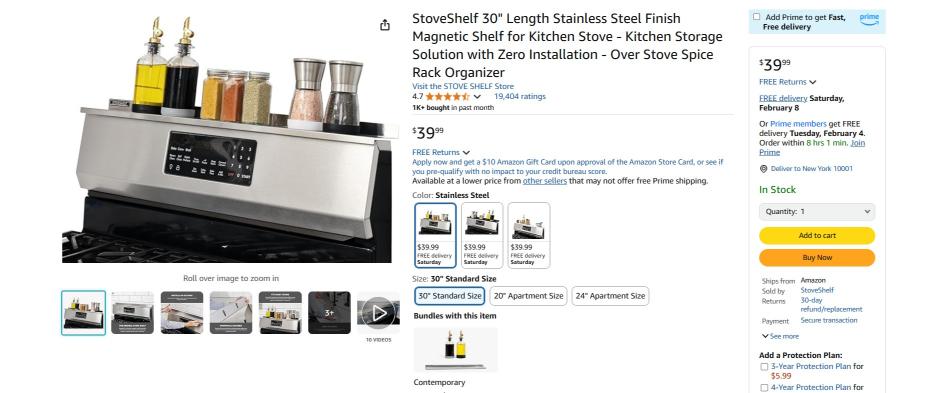Viewport: 942px width, 393px height.
Task: Enable the 3-Year Protection Plan checkbox
Action: point(764,367)
